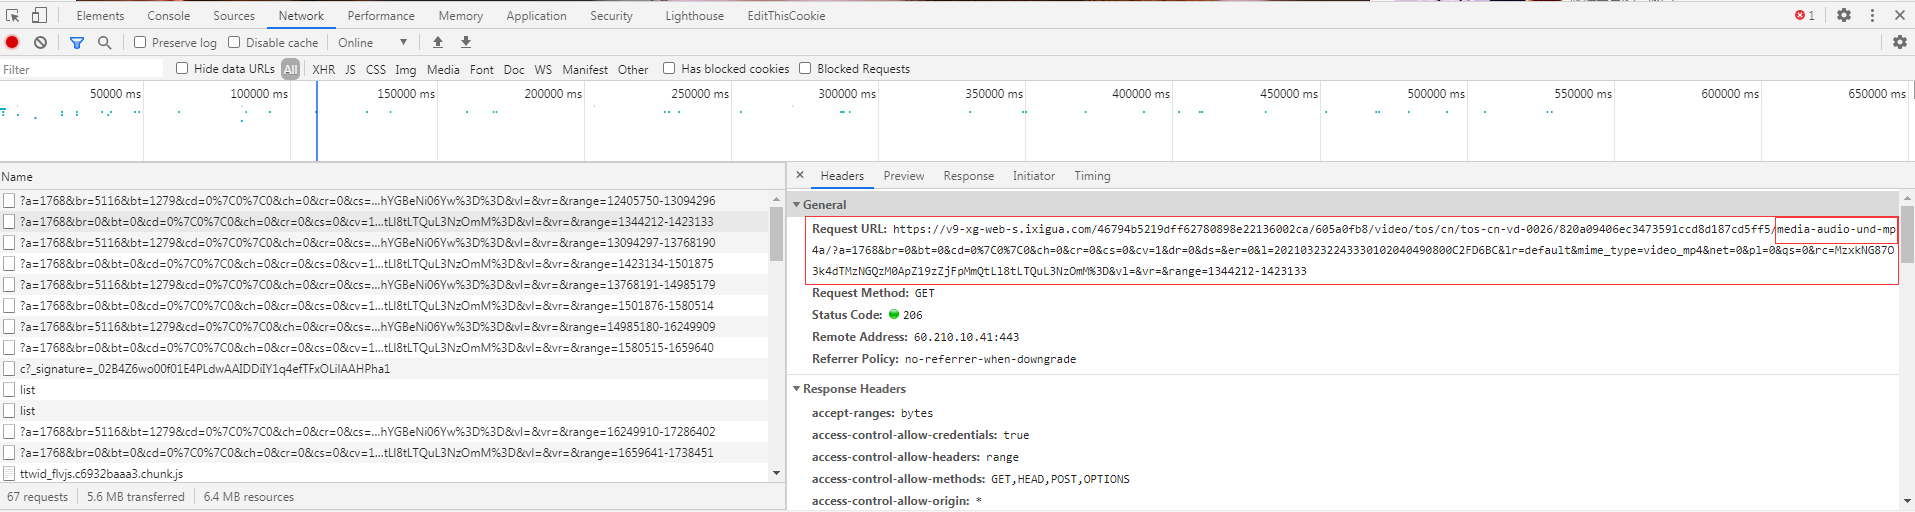Open the Online throttling dropdown
This screenshot has height=512, width=1915.
click(372, 42)
